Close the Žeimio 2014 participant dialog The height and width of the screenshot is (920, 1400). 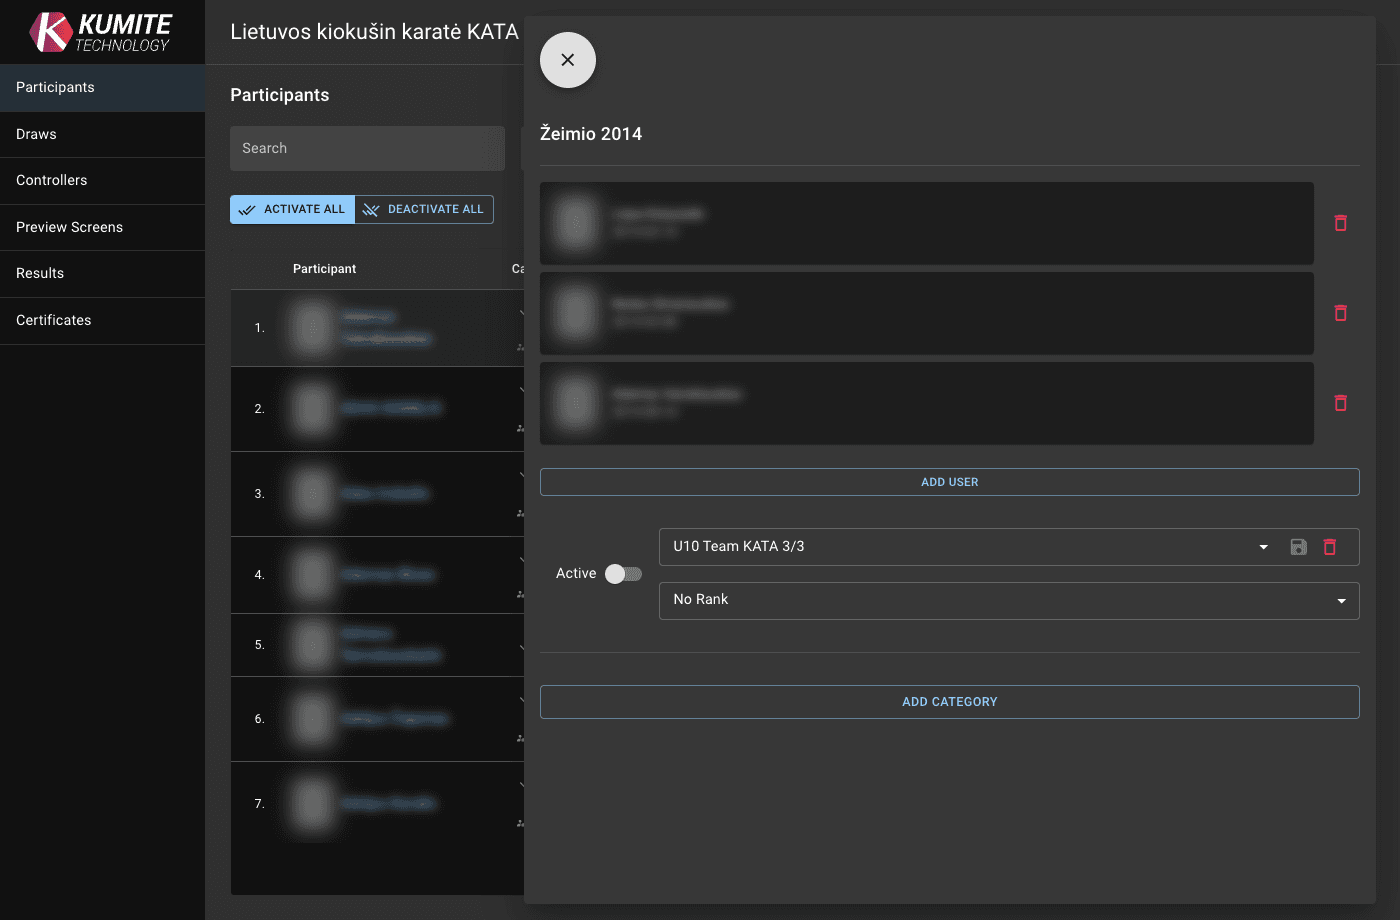[x=567, y=60]
